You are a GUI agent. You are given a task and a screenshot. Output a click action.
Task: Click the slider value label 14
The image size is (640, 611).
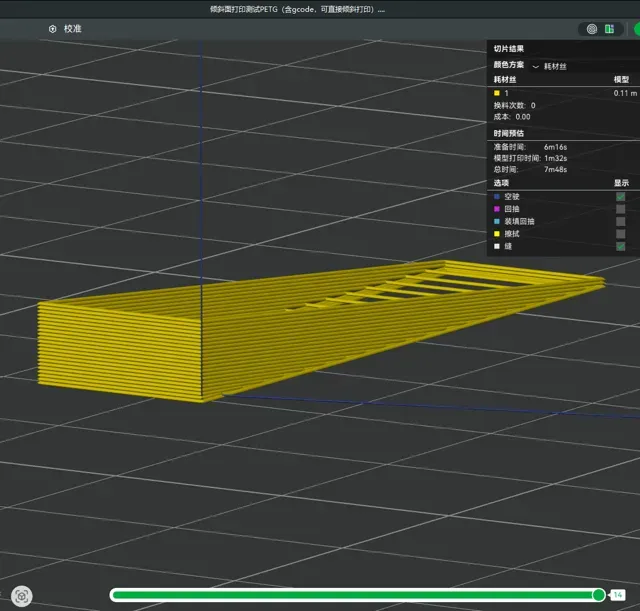pos(618,595)
